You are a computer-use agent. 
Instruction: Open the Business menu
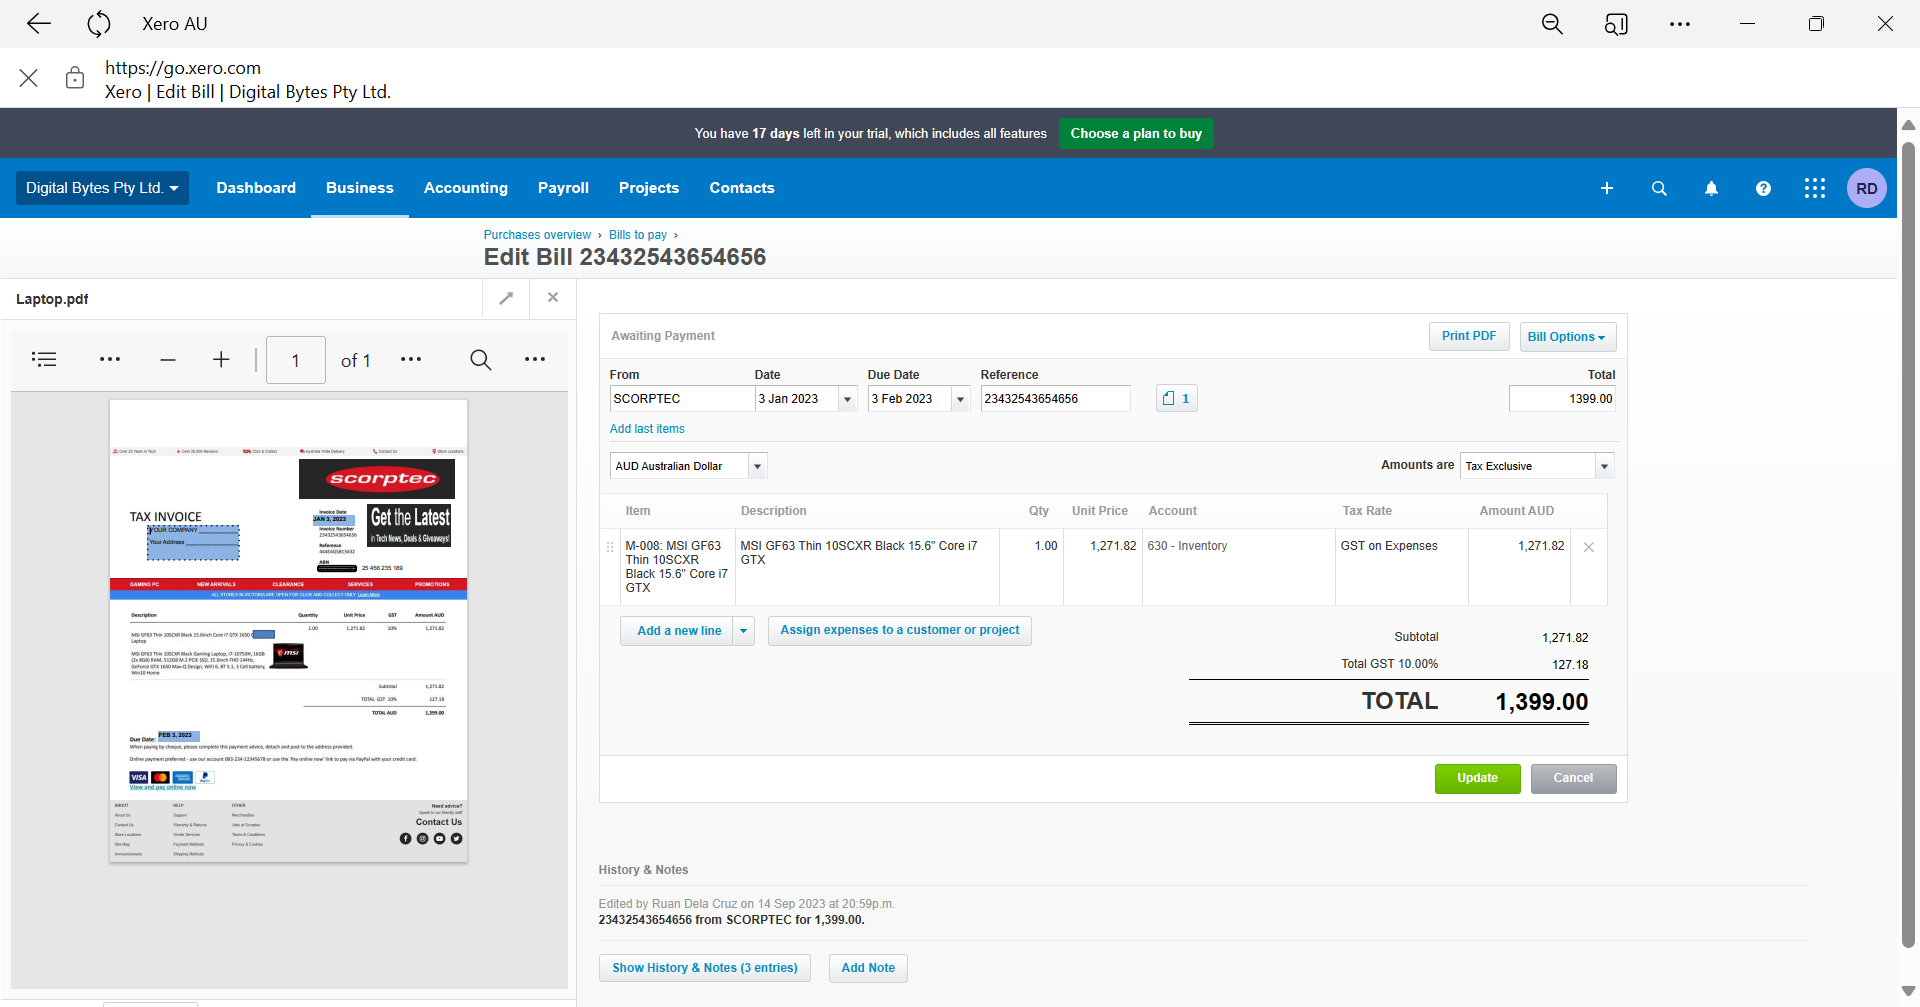tap(360, 188)
